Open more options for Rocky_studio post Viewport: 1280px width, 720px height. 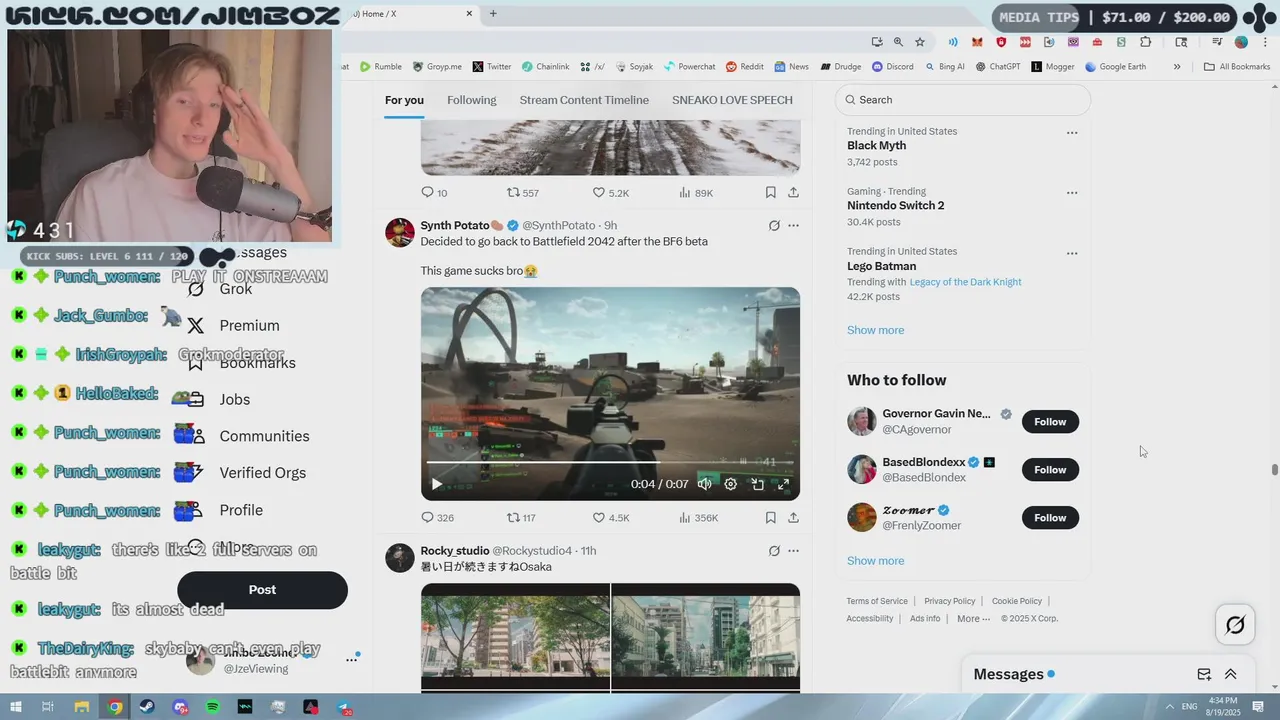click(x=793, y=551)
